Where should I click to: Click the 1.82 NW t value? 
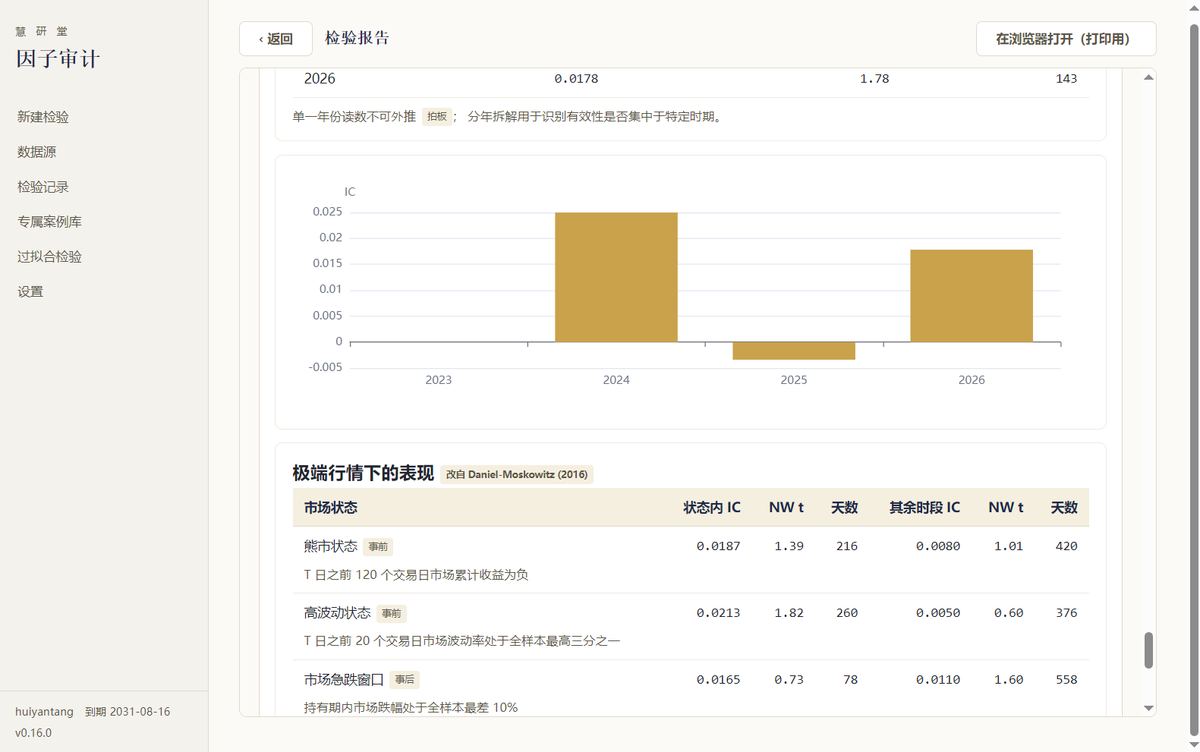788,613
